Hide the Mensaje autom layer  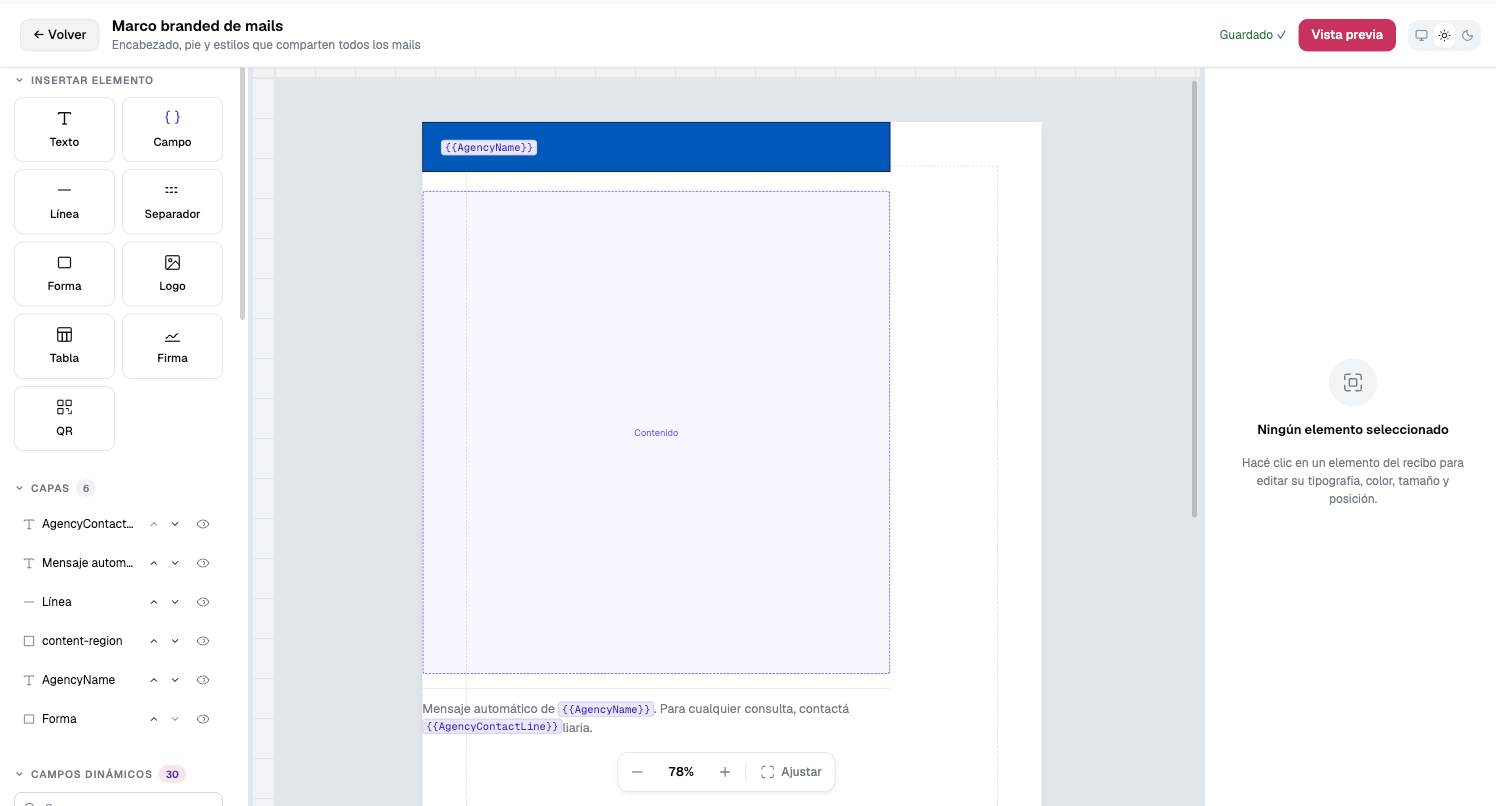pyautogui.click(x=203, y=563)
